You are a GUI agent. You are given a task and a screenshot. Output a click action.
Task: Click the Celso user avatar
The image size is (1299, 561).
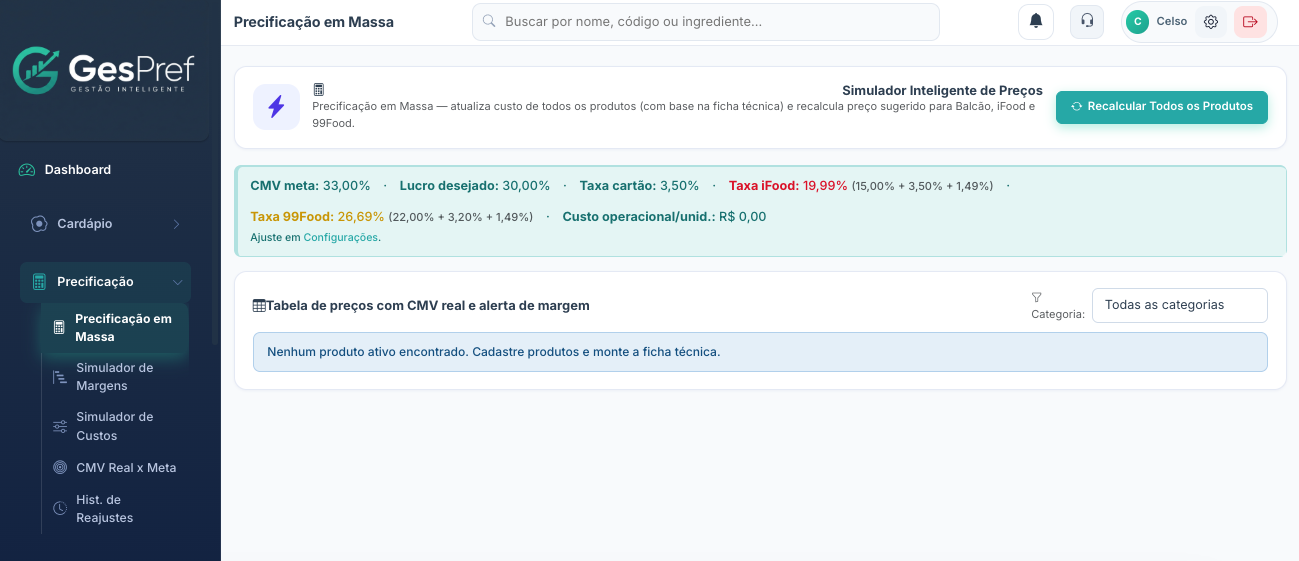1137,21
